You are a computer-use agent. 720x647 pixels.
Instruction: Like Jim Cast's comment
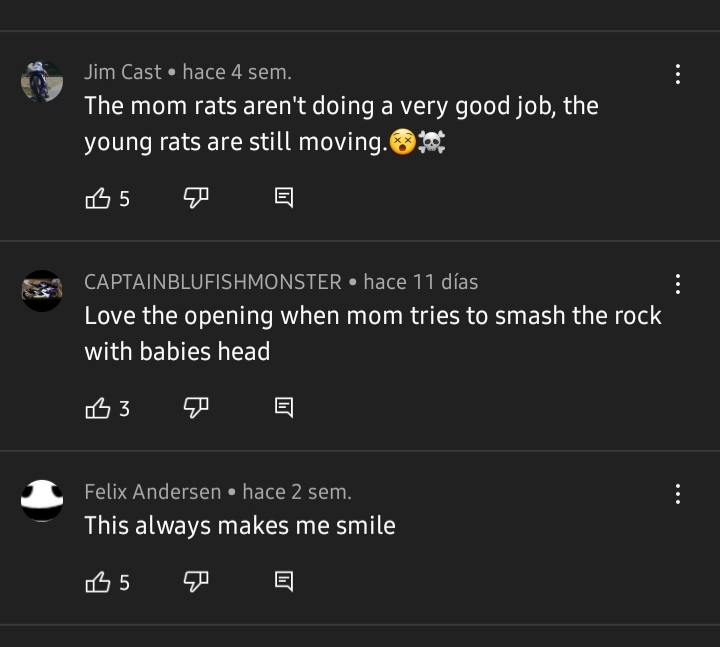point(98,198)
